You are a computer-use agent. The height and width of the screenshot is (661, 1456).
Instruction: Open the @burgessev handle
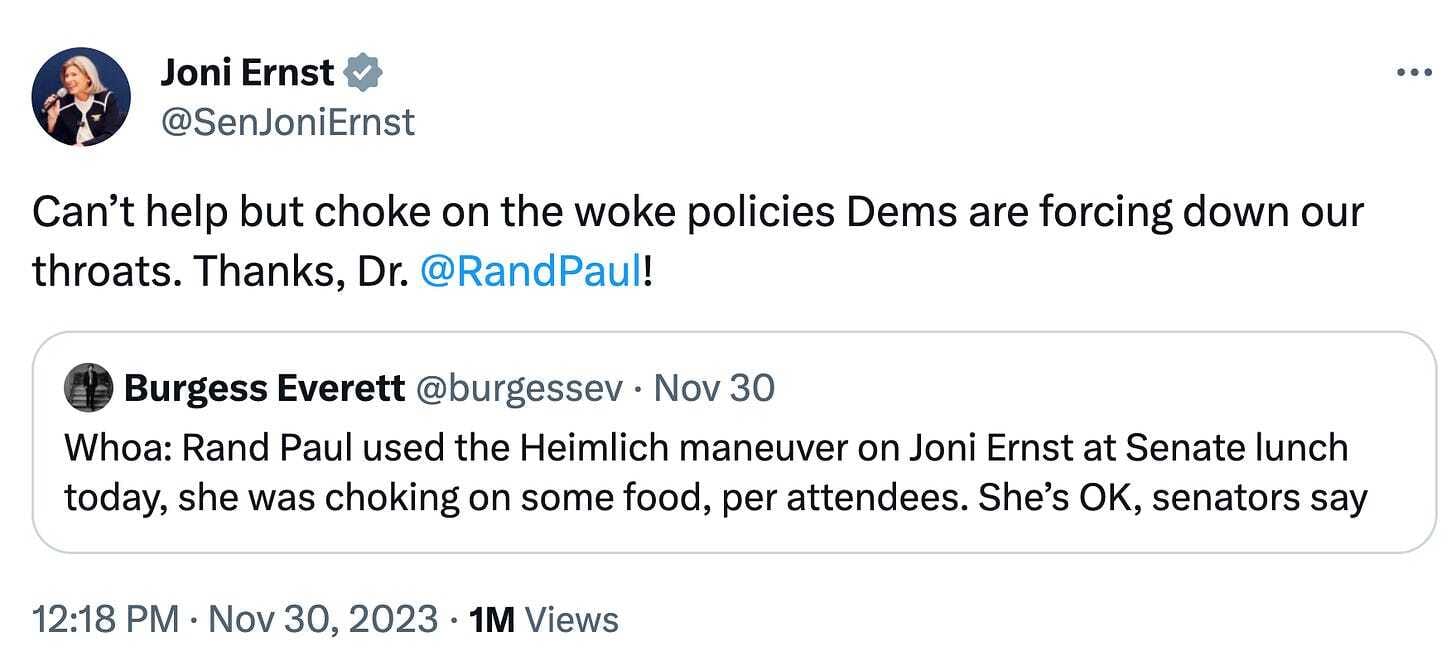[x=518, y=388]
